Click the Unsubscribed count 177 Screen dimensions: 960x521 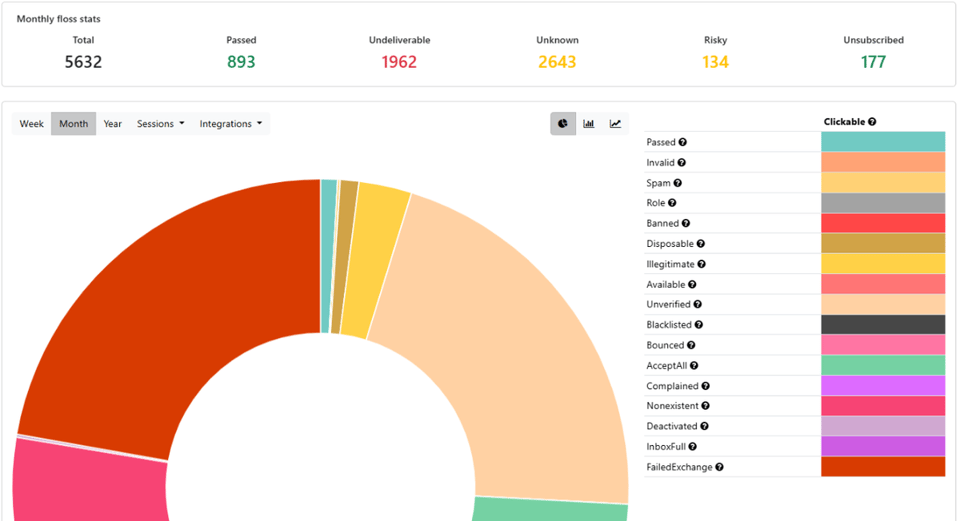(x=873, y=62)
